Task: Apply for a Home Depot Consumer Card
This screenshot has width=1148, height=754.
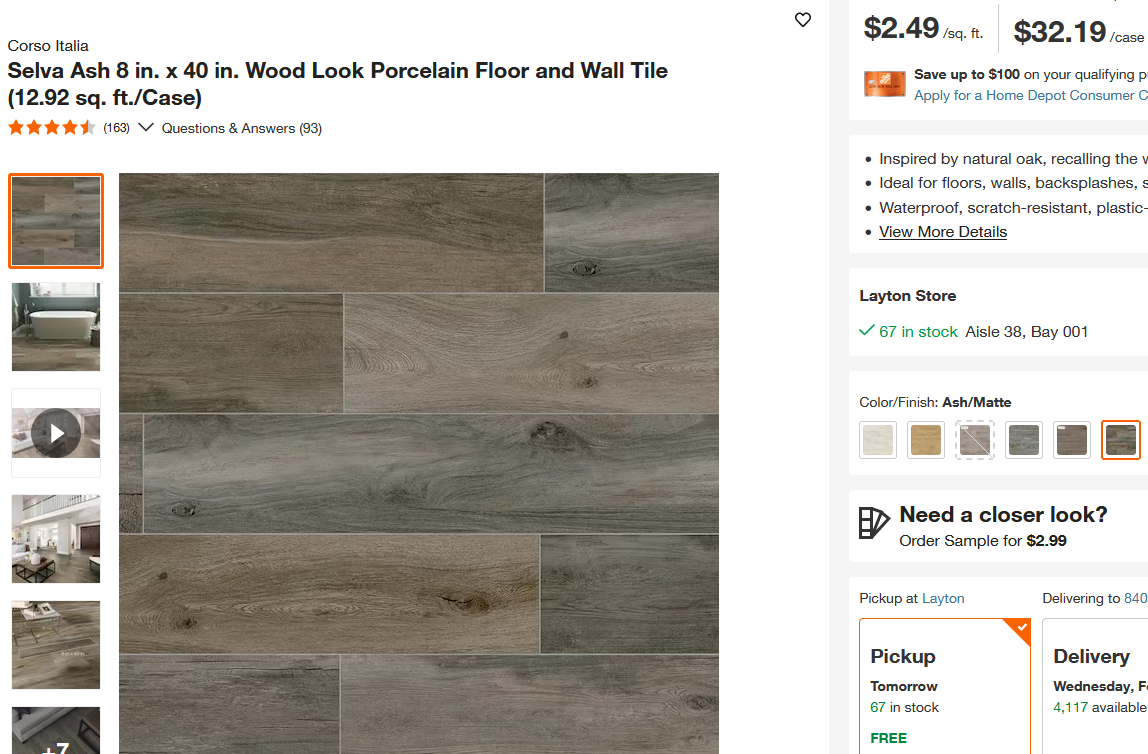Action: point(1030,95)
